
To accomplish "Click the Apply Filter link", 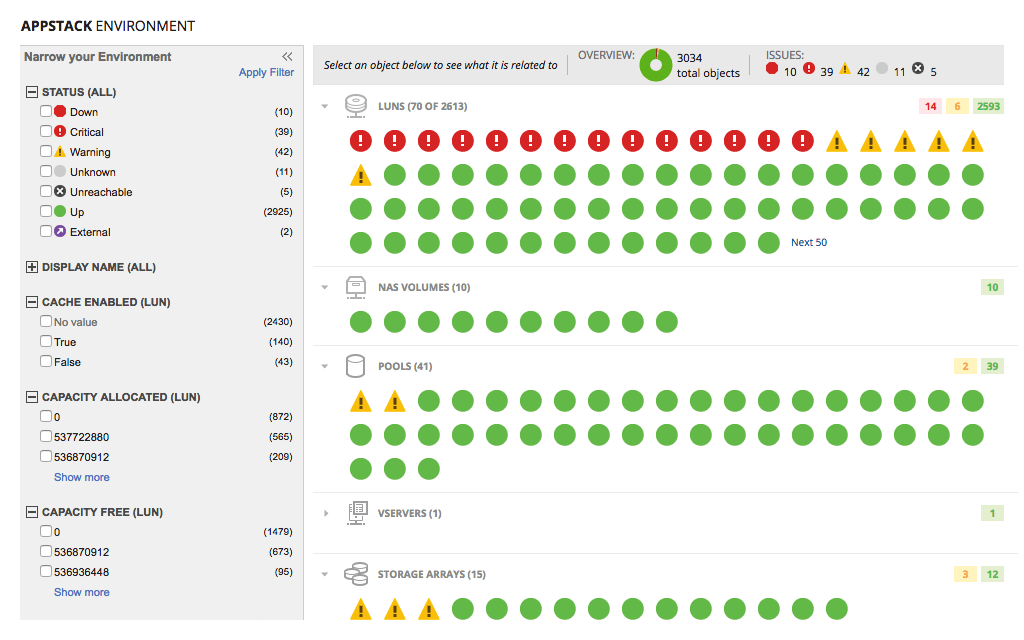I will (x=266, y=72).
